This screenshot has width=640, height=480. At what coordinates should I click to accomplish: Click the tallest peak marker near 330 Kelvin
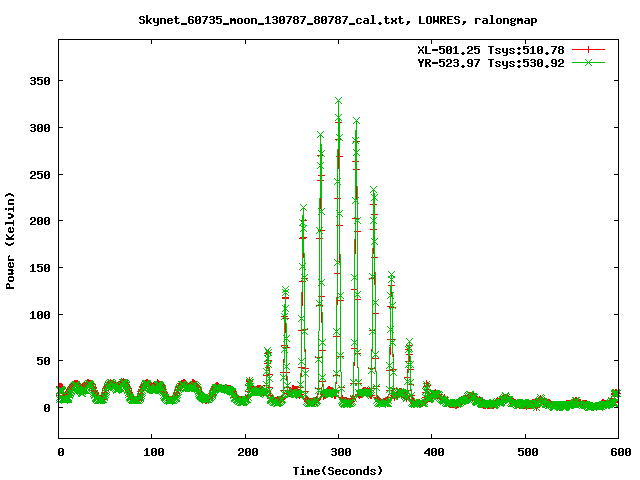[x=338, y=101]
